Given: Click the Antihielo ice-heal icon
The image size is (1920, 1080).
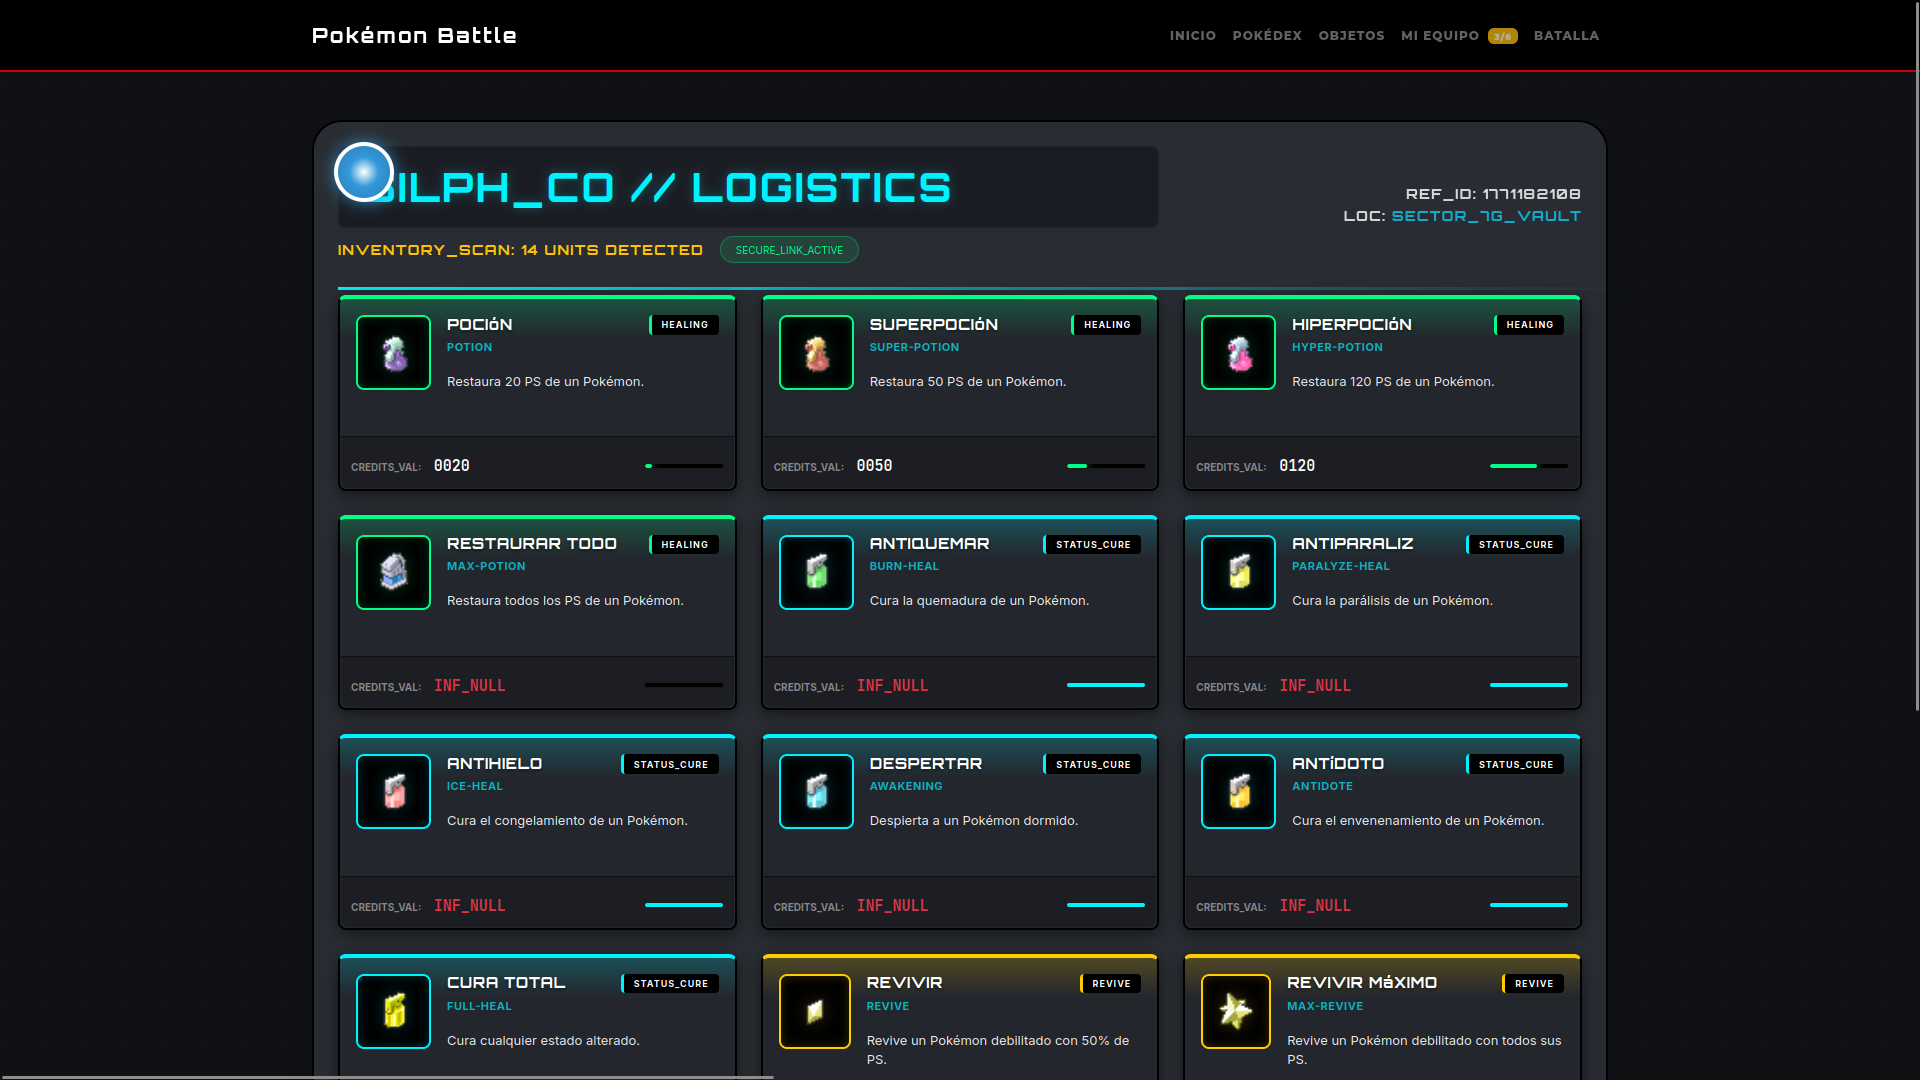Looking at the screenshot, I should click(393, 792).
